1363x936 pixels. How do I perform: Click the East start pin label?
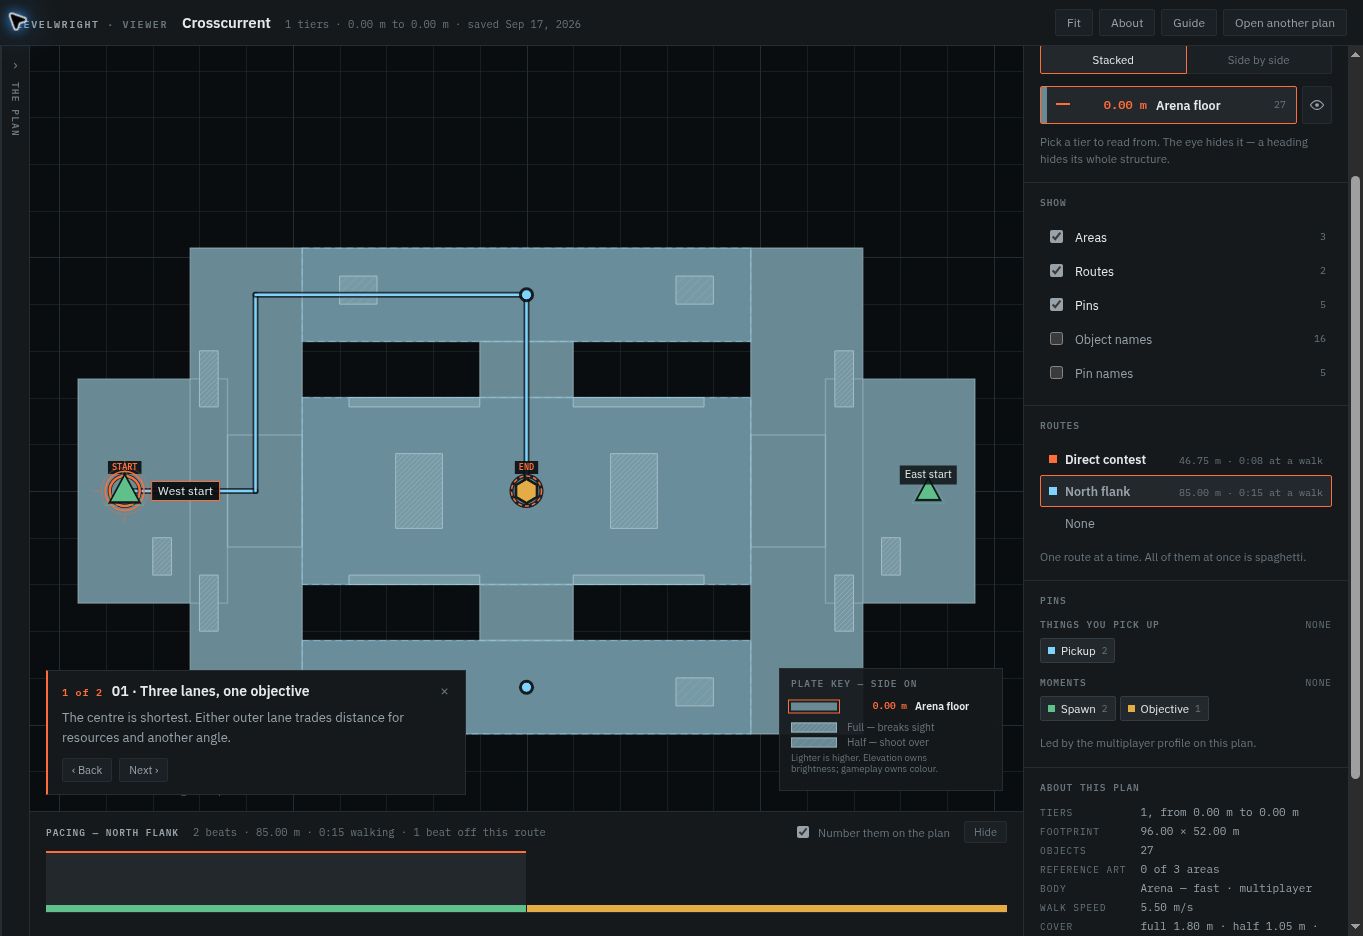tap(928, 474)
